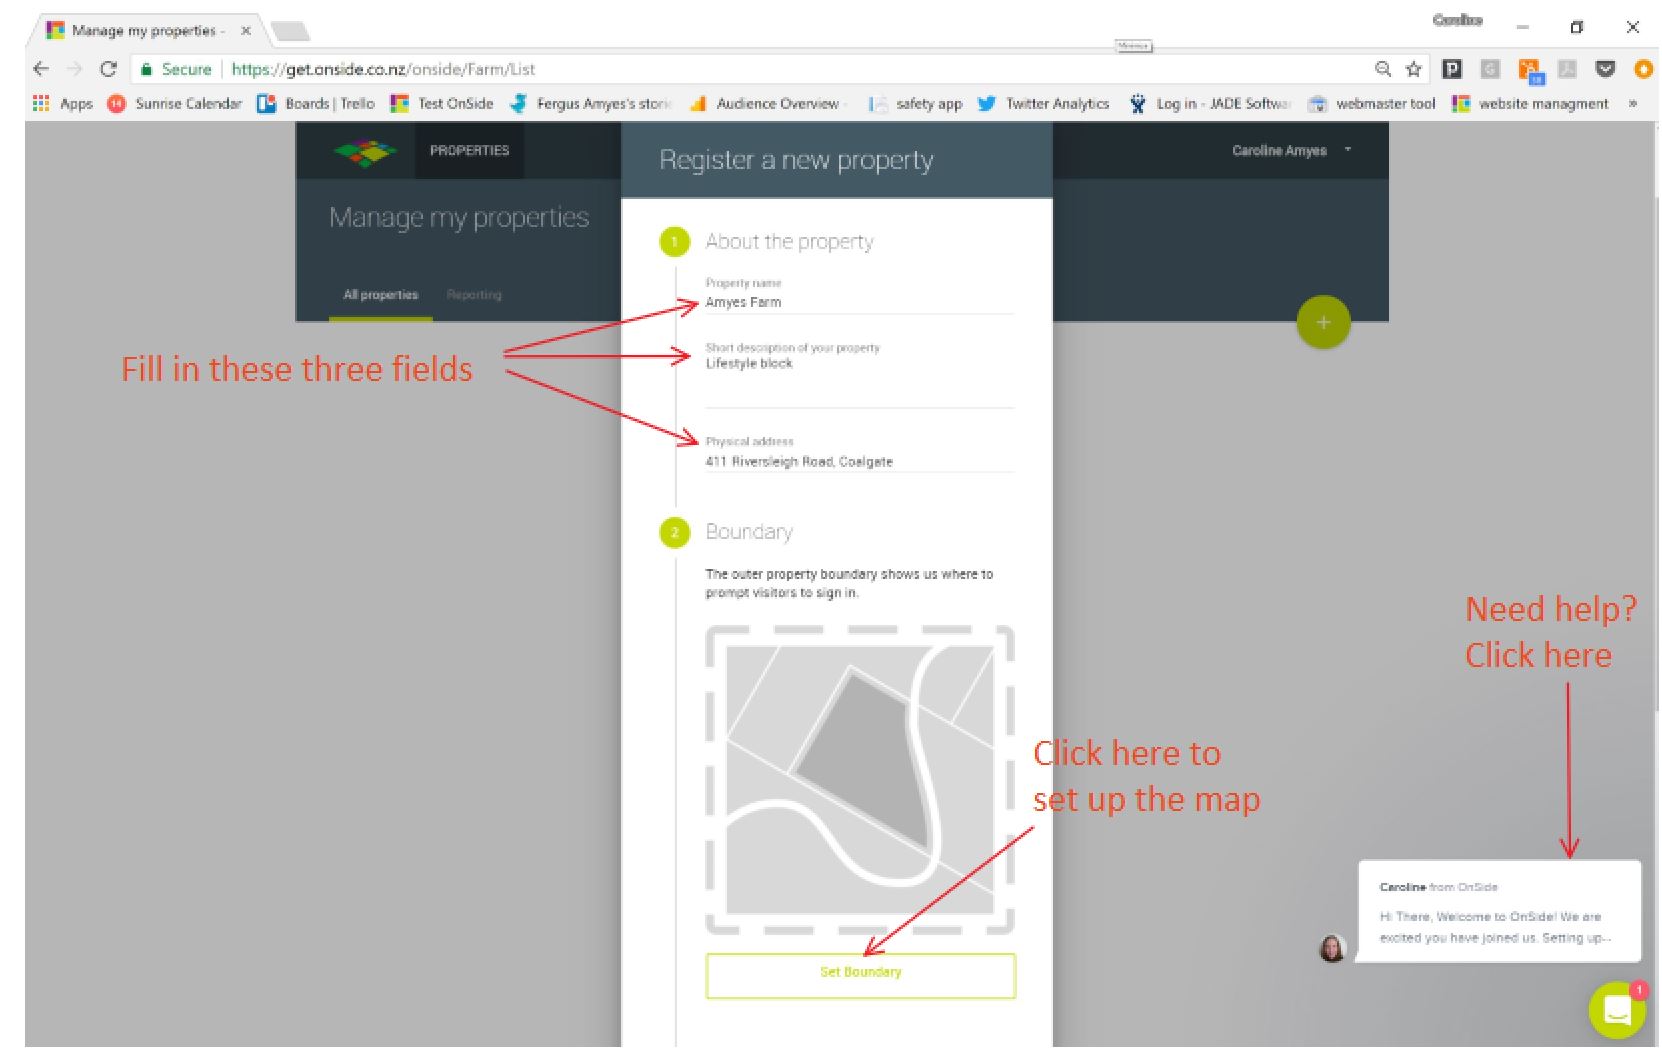
Task: Click the OnSide logo in header
Action: [x=365, y=152]
